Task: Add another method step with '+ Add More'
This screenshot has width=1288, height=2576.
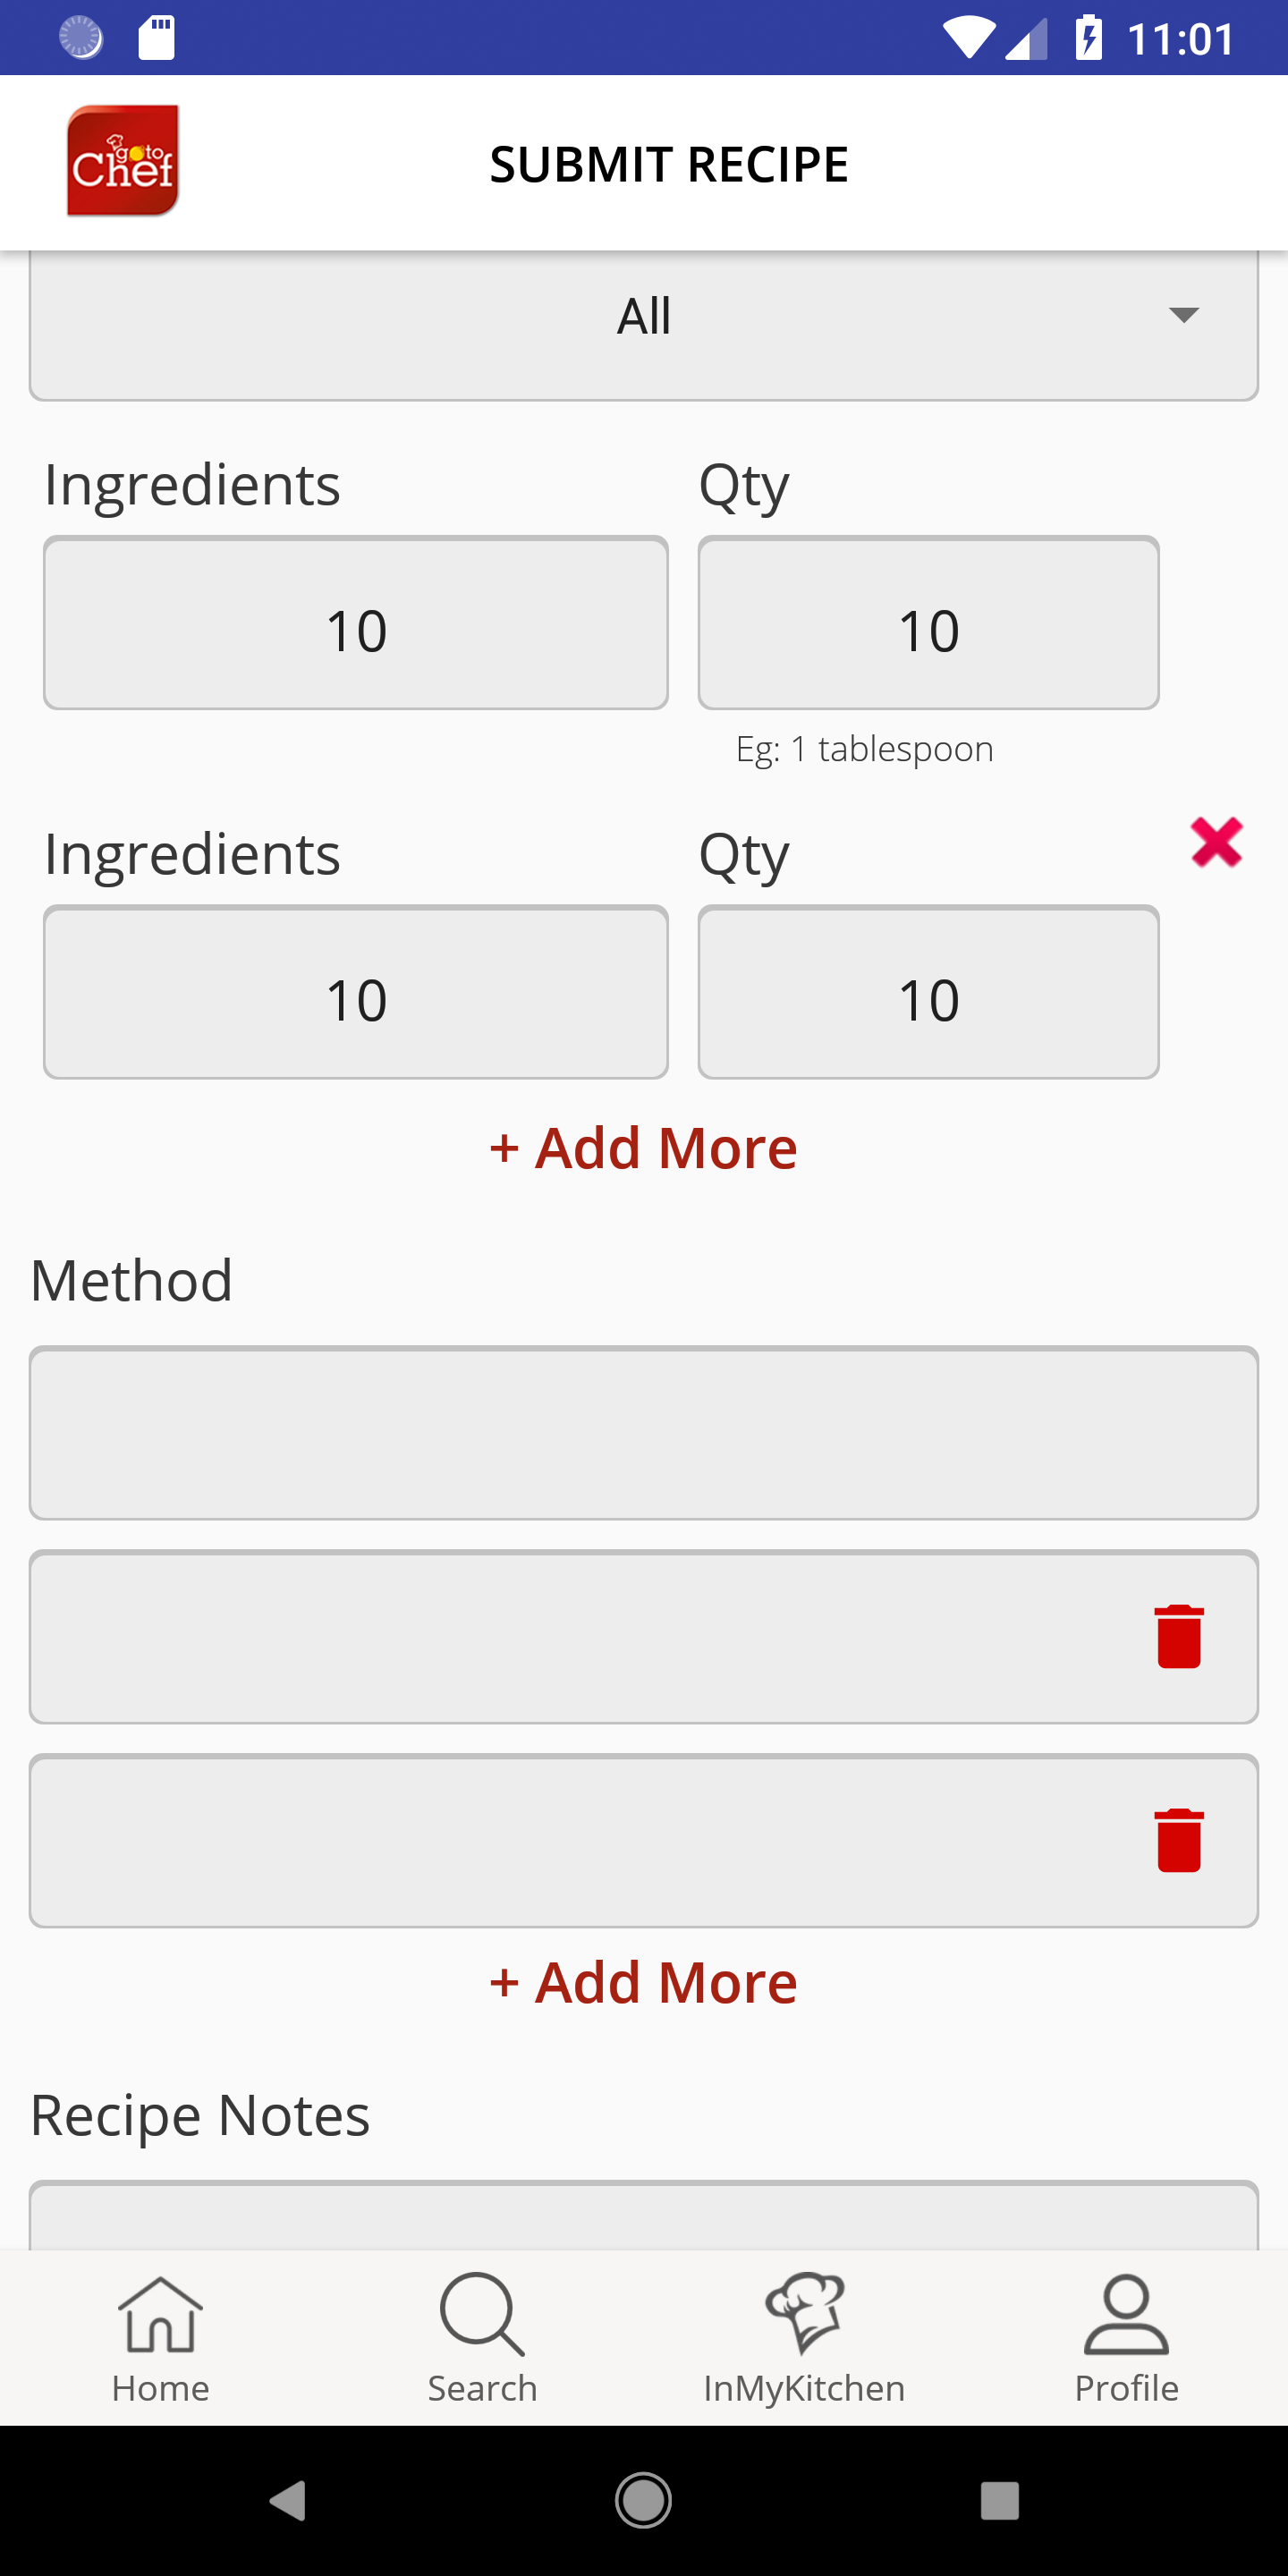Action: click(643, 1982)
